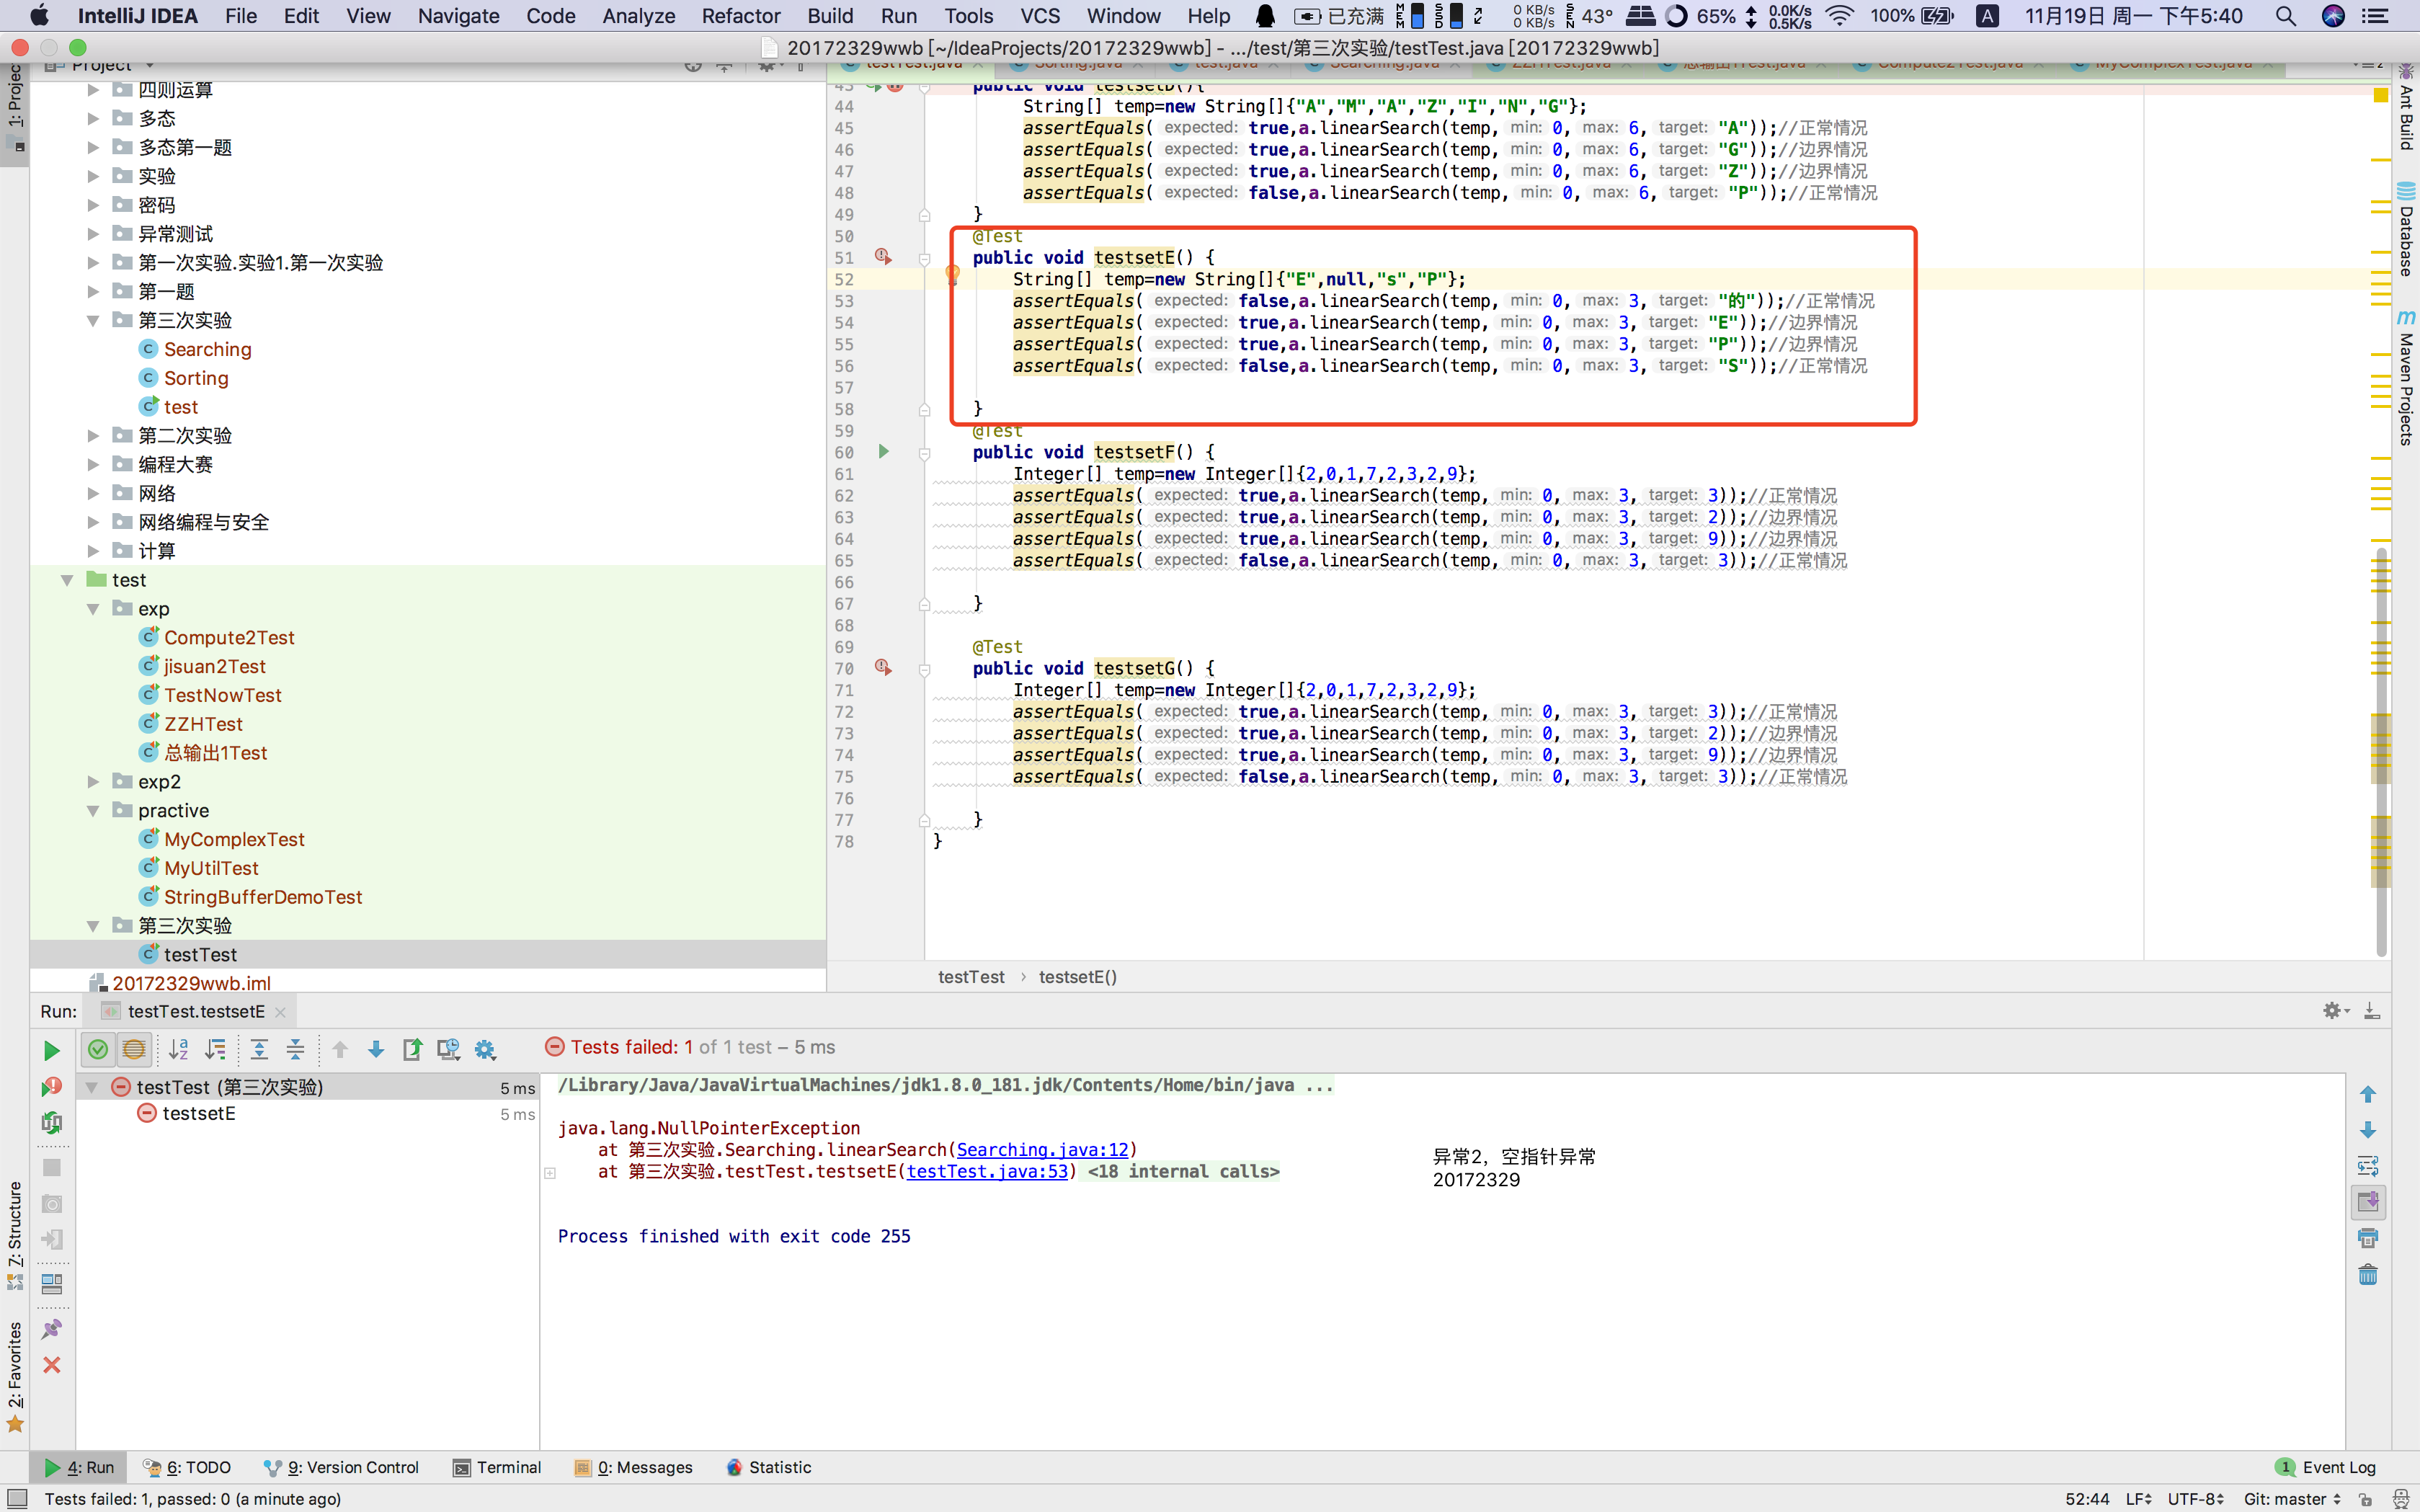Open TODO tool window button
2420x1512 pixels.
point(187,1467)
